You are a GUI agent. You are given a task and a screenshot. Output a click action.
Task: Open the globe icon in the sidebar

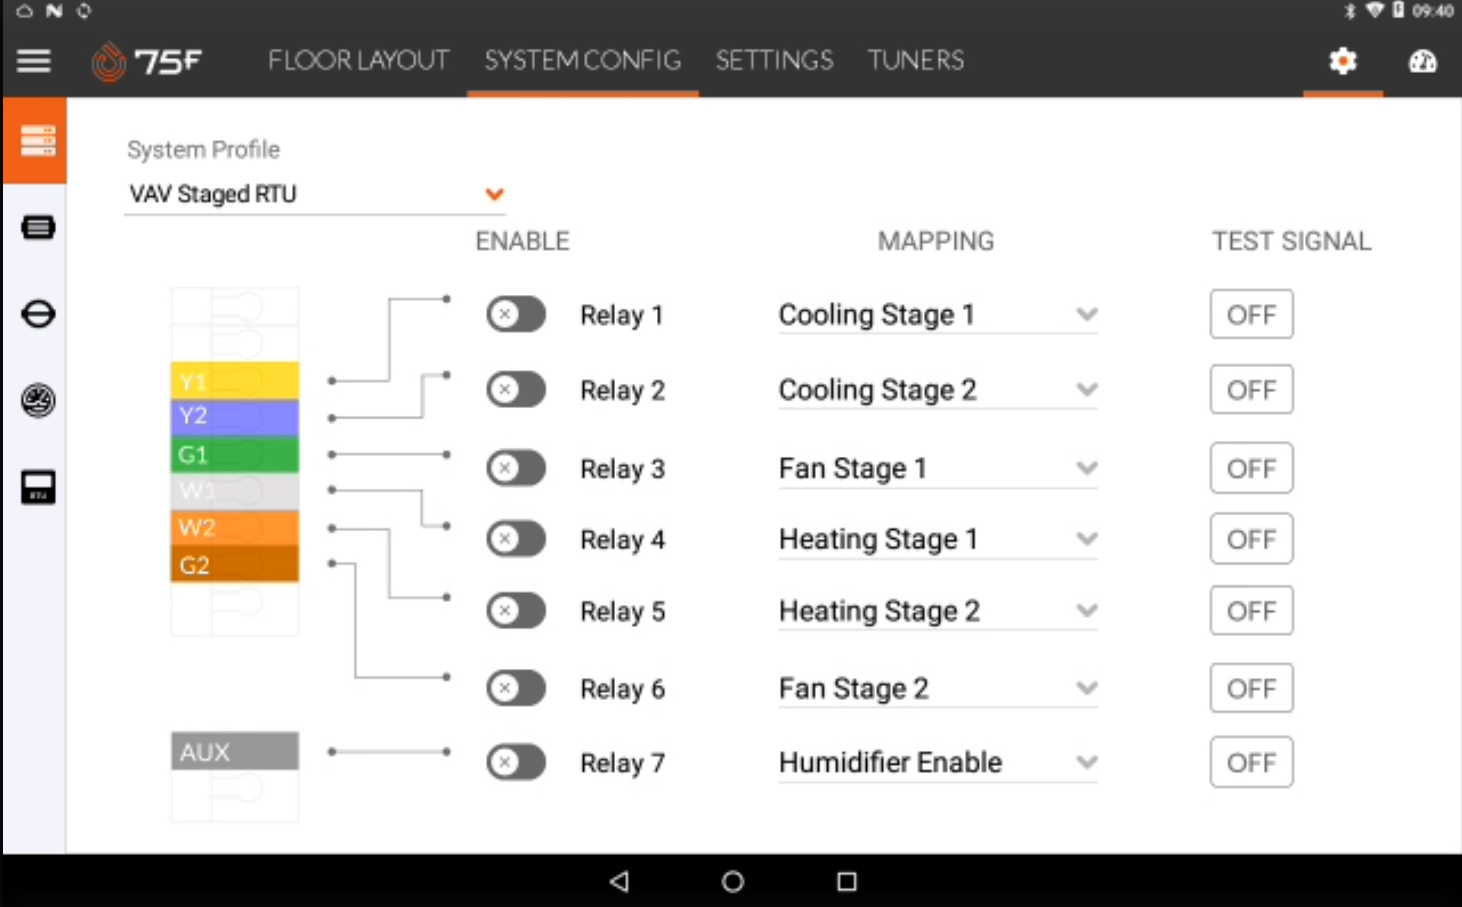point(36,400)
